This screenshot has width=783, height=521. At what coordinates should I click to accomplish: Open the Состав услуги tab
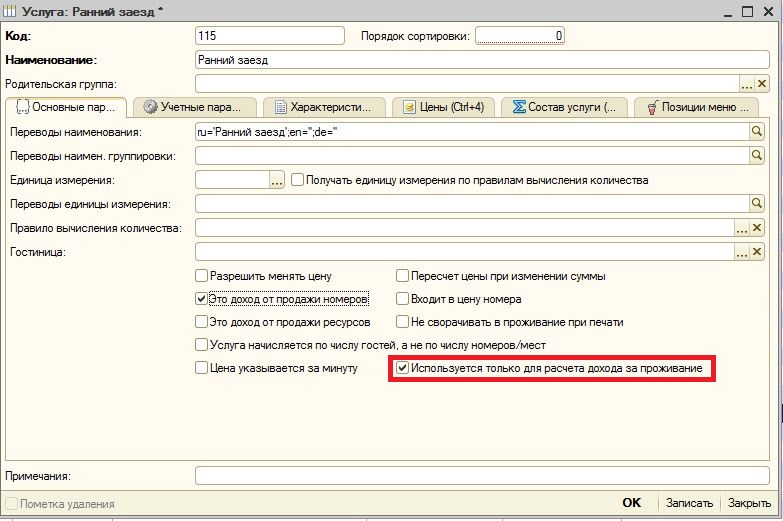tap(563, 107)
